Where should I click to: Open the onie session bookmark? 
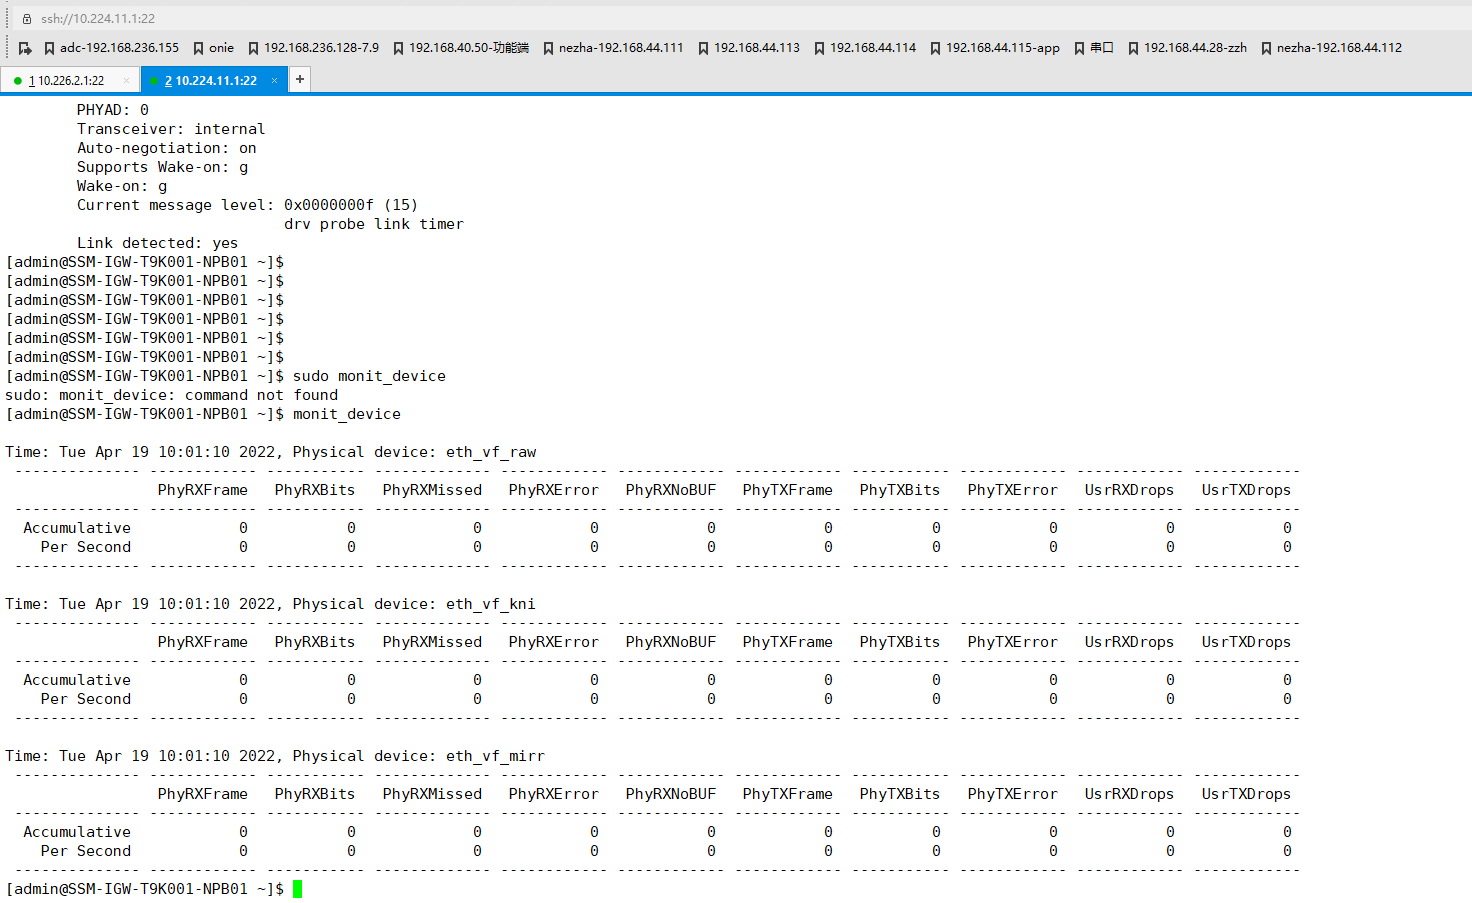[213, 48]
